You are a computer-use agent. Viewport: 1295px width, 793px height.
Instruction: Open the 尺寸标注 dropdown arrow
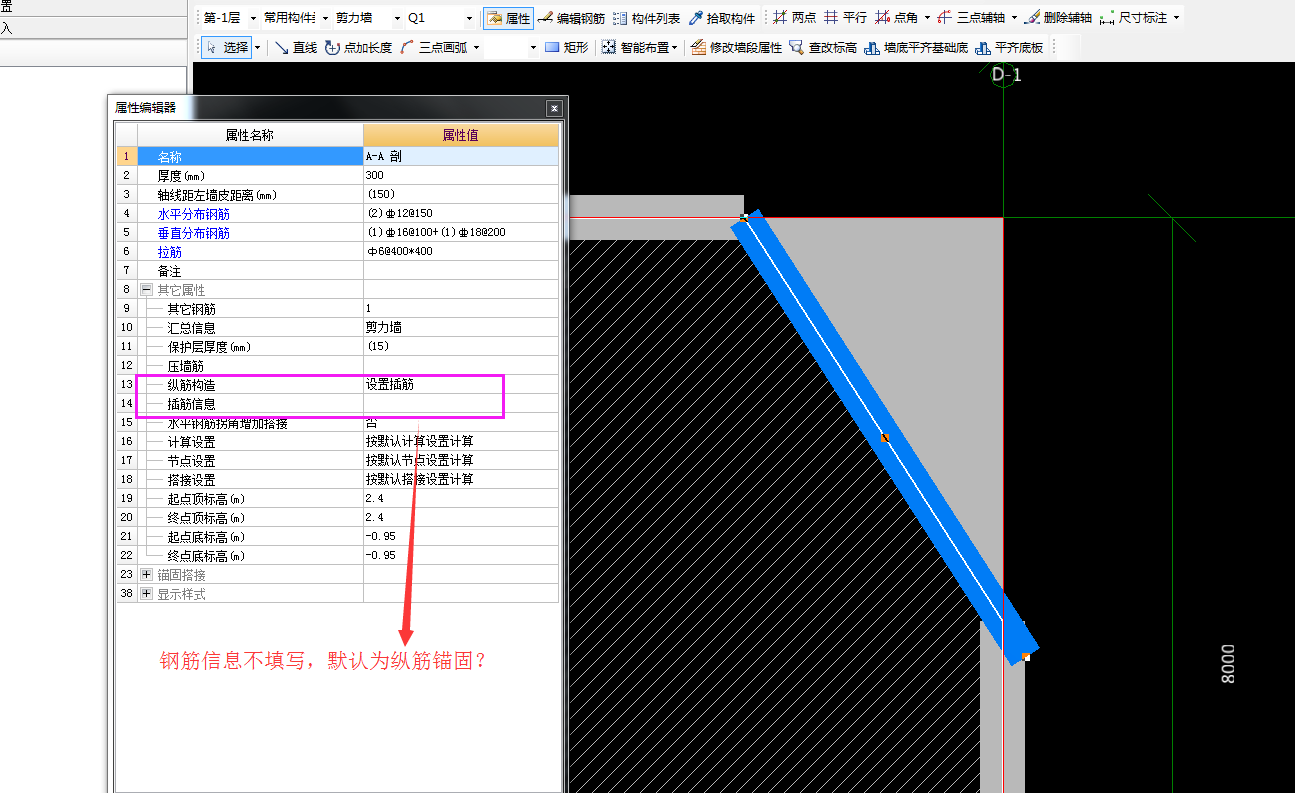(1176, 18)
